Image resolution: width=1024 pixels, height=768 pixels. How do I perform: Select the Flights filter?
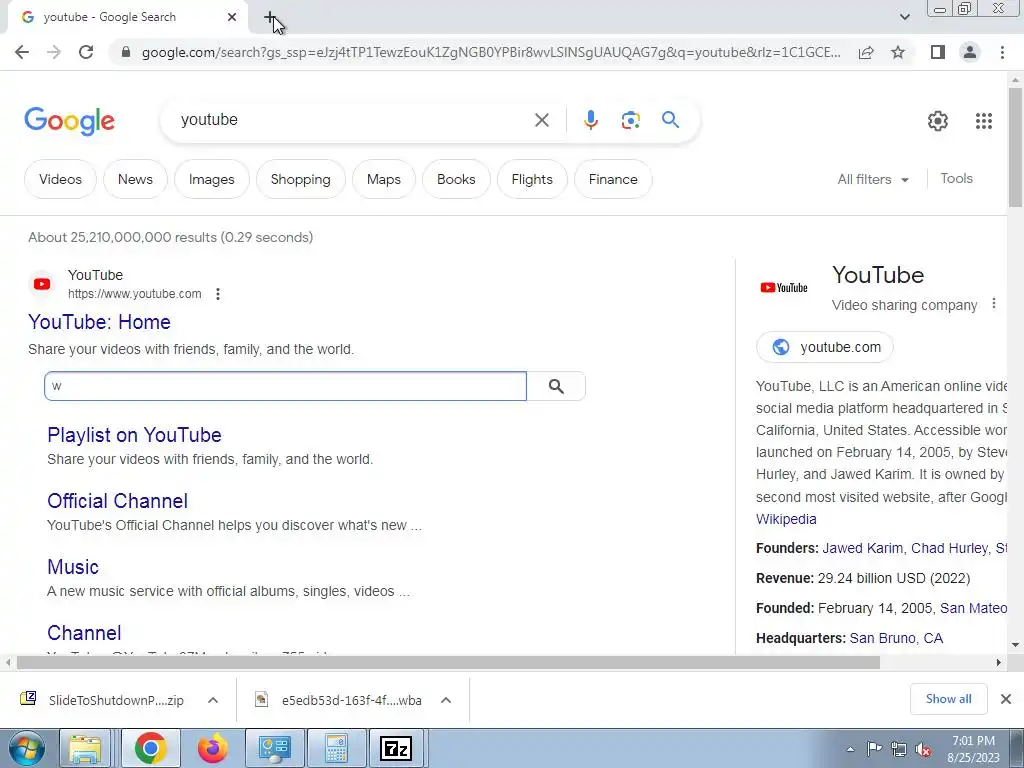pyautogui.click(x=532, y=179)
